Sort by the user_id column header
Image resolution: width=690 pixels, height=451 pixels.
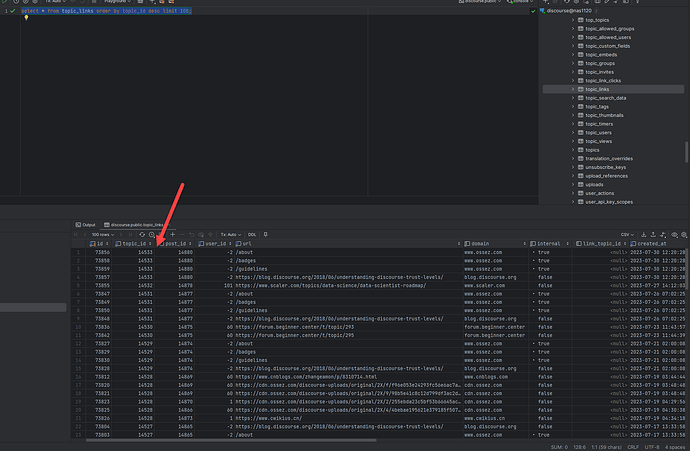point(215,243)
